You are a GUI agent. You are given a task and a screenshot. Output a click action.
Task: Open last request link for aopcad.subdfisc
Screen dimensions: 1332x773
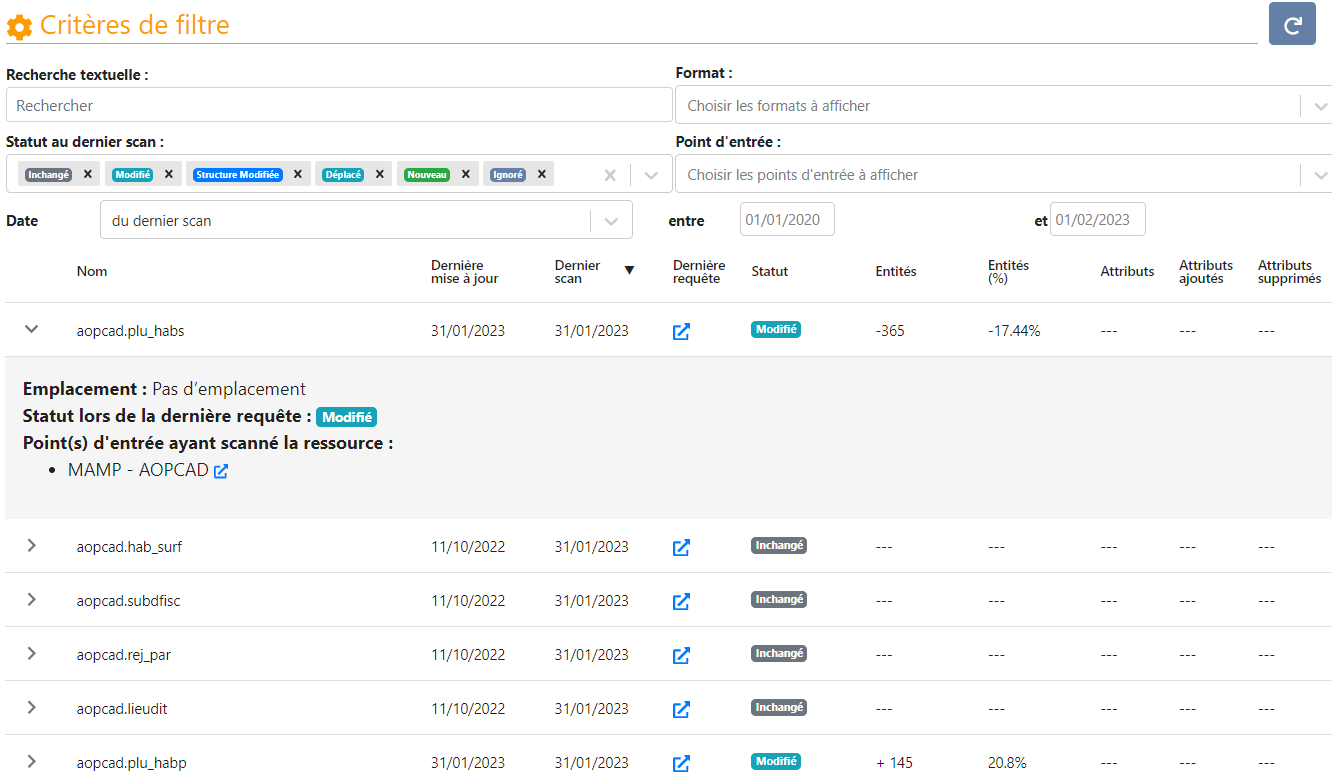[681, 601]
